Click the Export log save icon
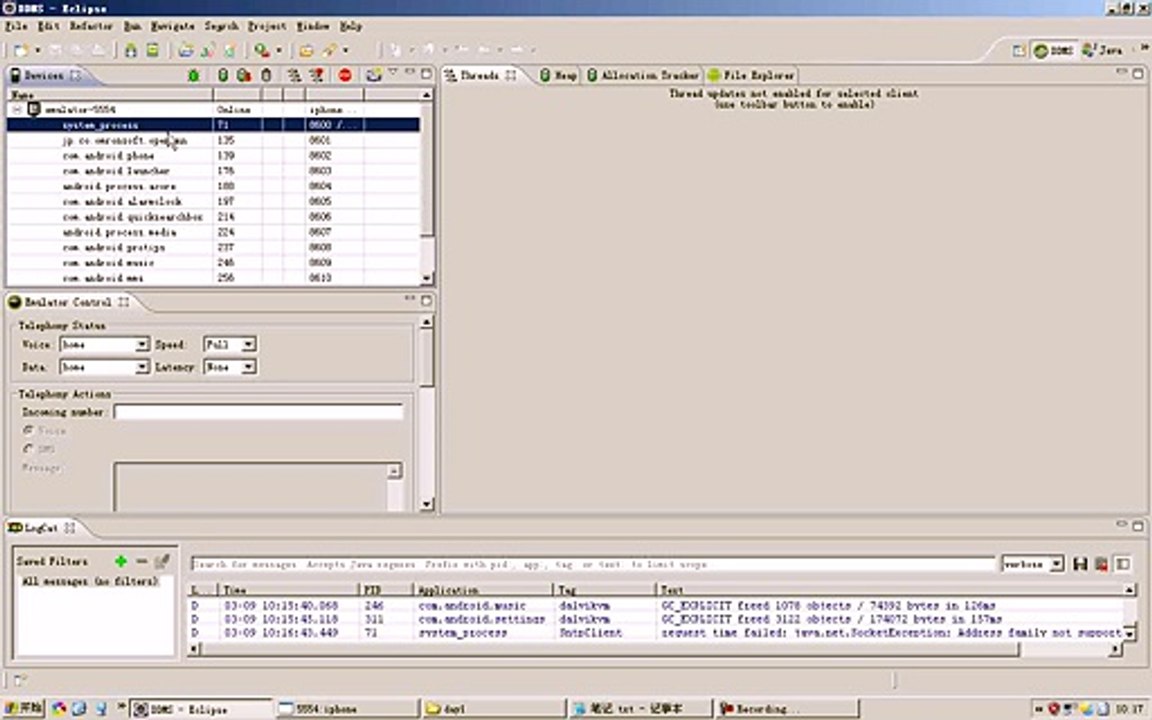 point(1080,564)
